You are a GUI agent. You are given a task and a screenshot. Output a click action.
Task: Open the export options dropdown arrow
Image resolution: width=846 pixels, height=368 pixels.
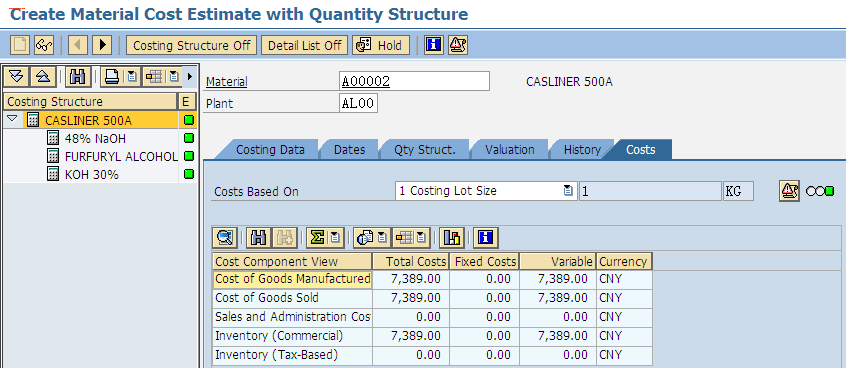[x=383, y=237]
